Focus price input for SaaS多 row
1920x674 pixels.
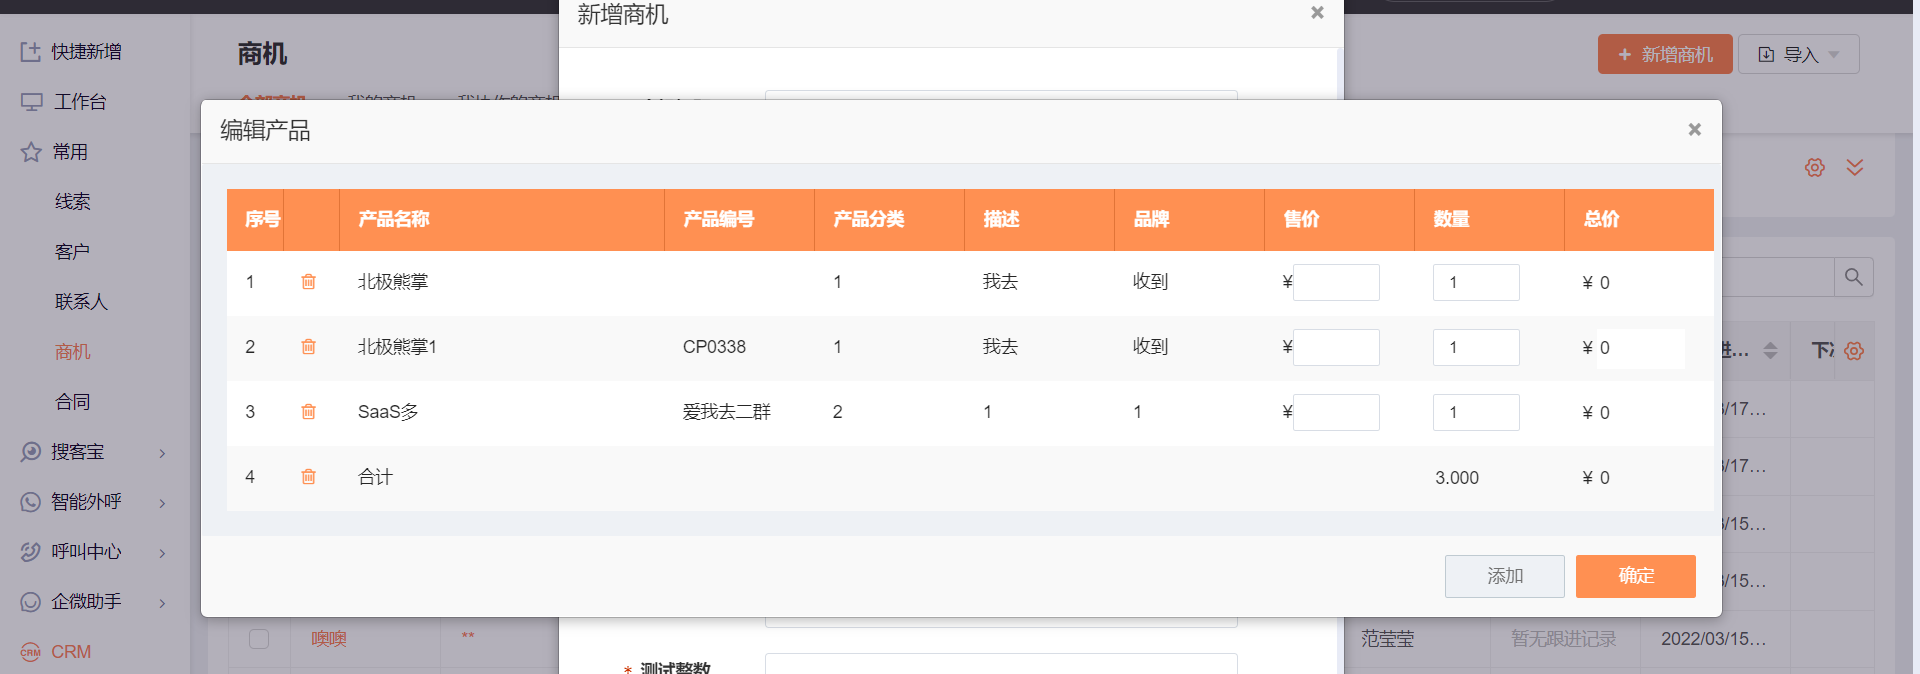(x=1336, y=412)
